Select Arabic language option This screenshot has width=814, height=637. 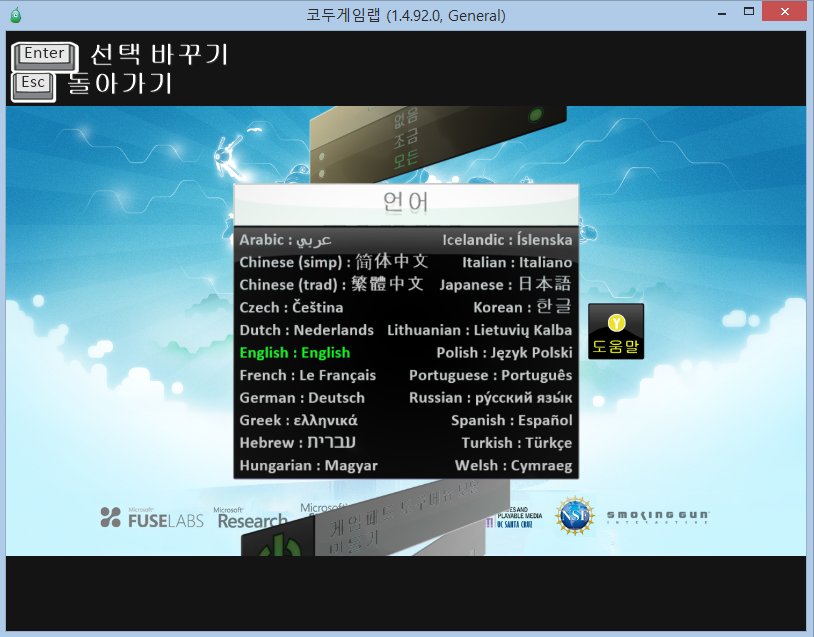[x=285, y=240]
